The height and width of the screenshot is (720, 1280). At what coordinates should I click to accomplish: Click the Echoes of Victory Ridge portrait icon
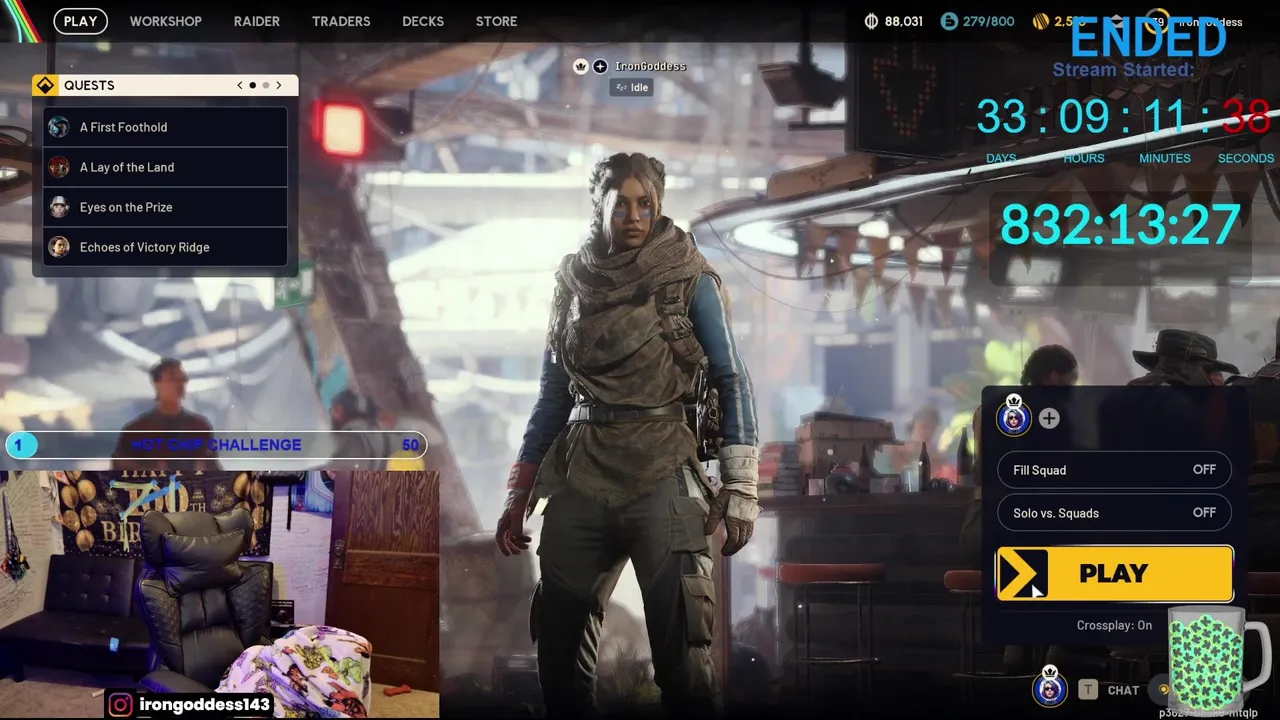(59, 247)
